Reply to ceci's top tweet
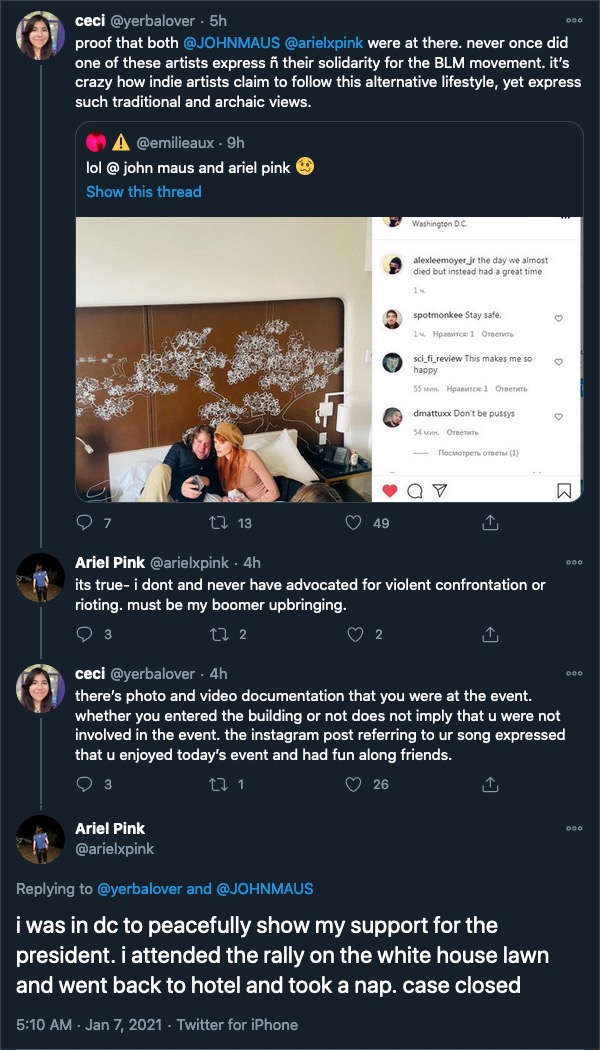 click(84, 522)
